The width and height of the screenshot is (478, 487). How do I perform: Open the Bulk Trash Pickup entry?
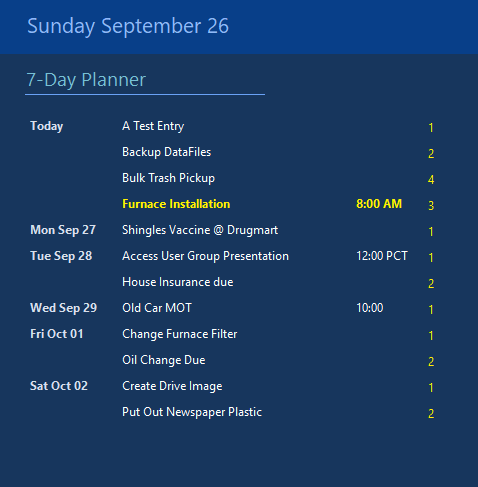[x=168, y=178]
